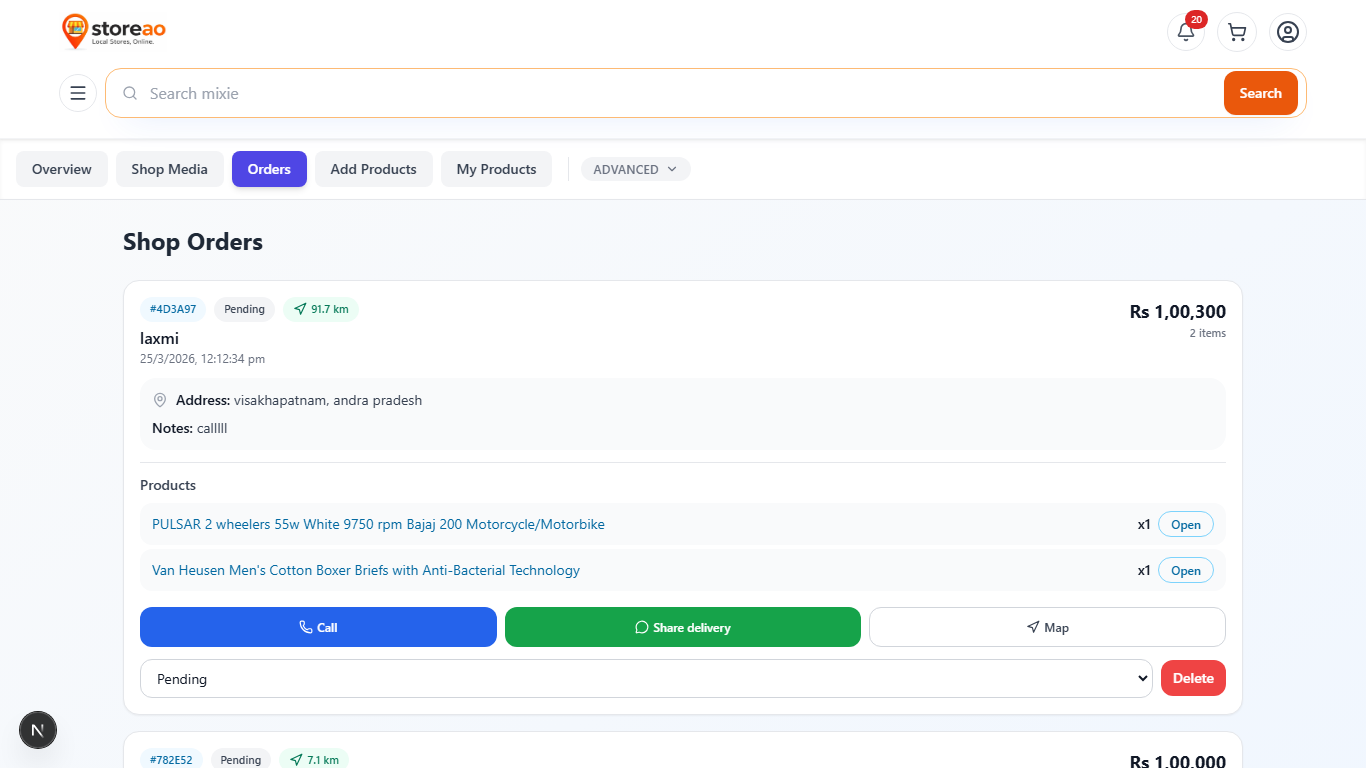Click the Next.js N badge icon
1366x768 pixels.
tap(38, 730)
